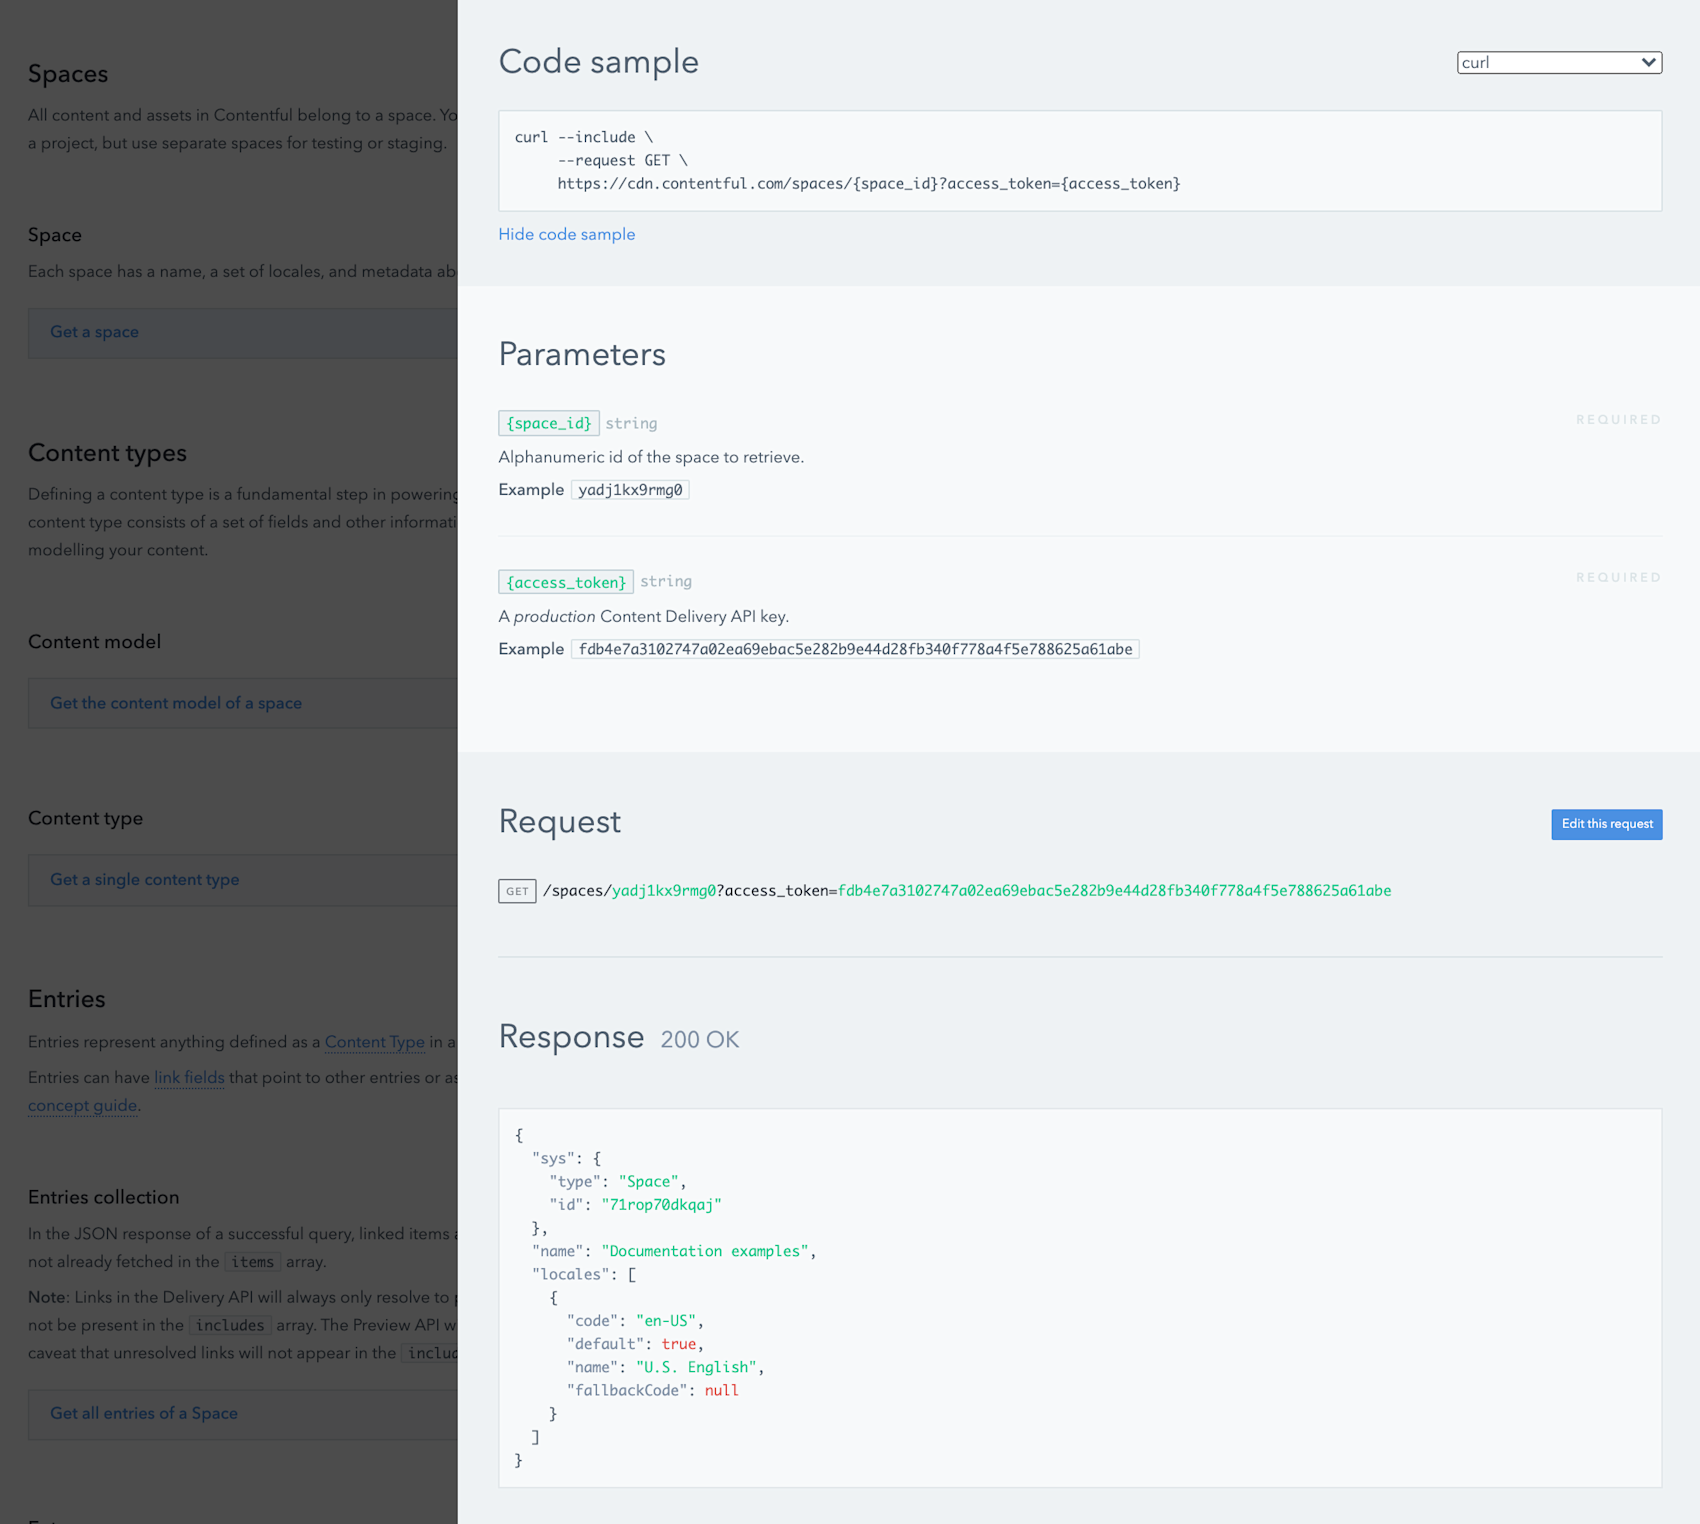Open the concept guide link
The height and width of the screenshot is (1524, 1700).
(x=82, y=1105)
